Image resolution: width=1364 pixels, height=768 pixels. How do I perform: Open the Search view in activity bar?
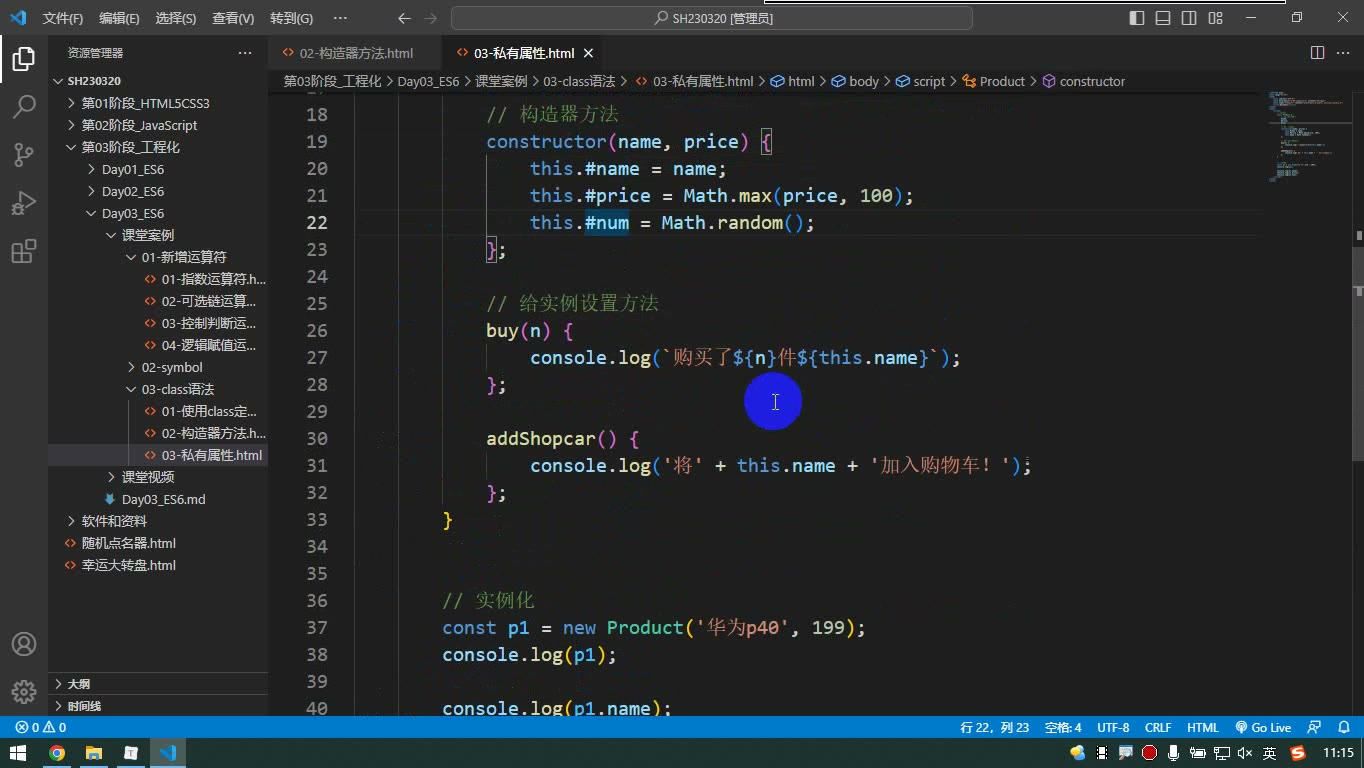pos(24,106)
